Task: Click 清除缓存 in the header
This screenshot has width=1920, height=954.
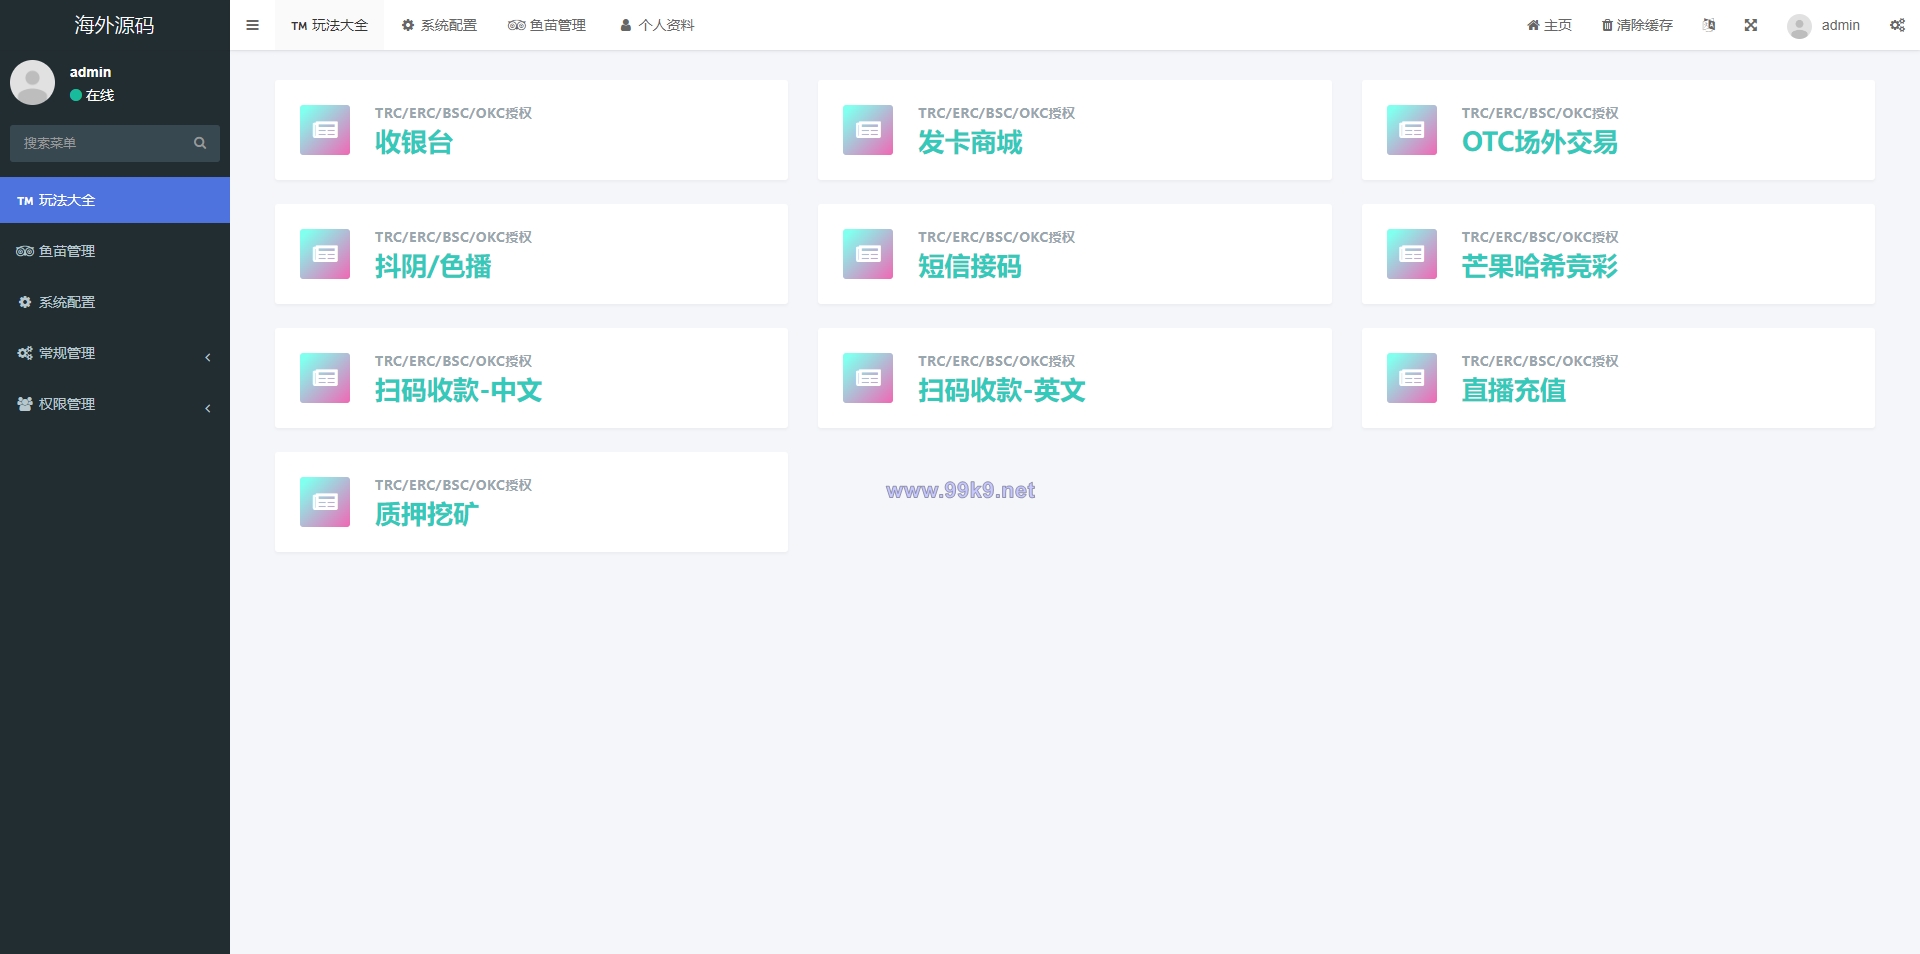Action: tap(1637, 25)
